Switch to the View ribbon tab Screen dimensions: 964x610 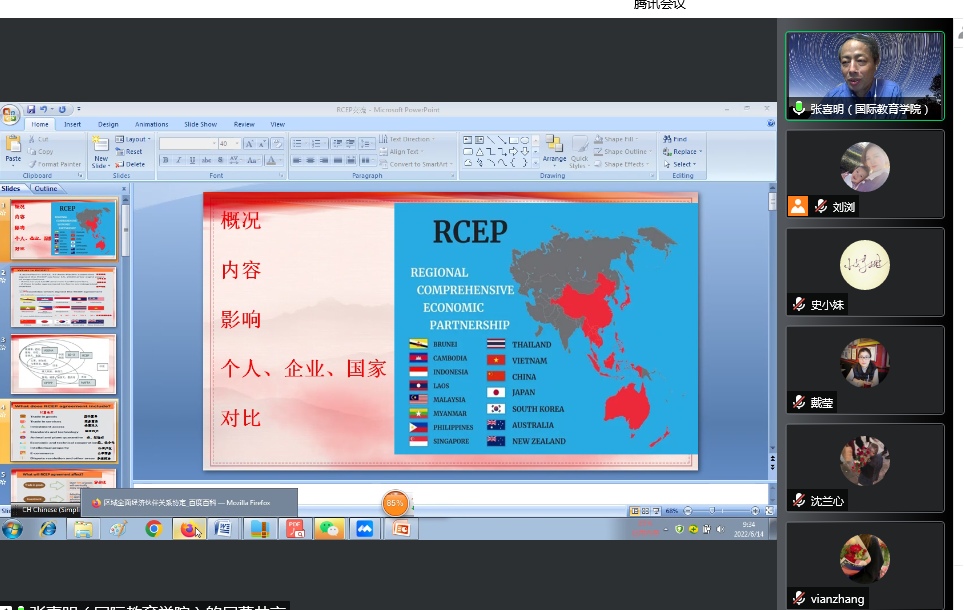pos(278,124)
